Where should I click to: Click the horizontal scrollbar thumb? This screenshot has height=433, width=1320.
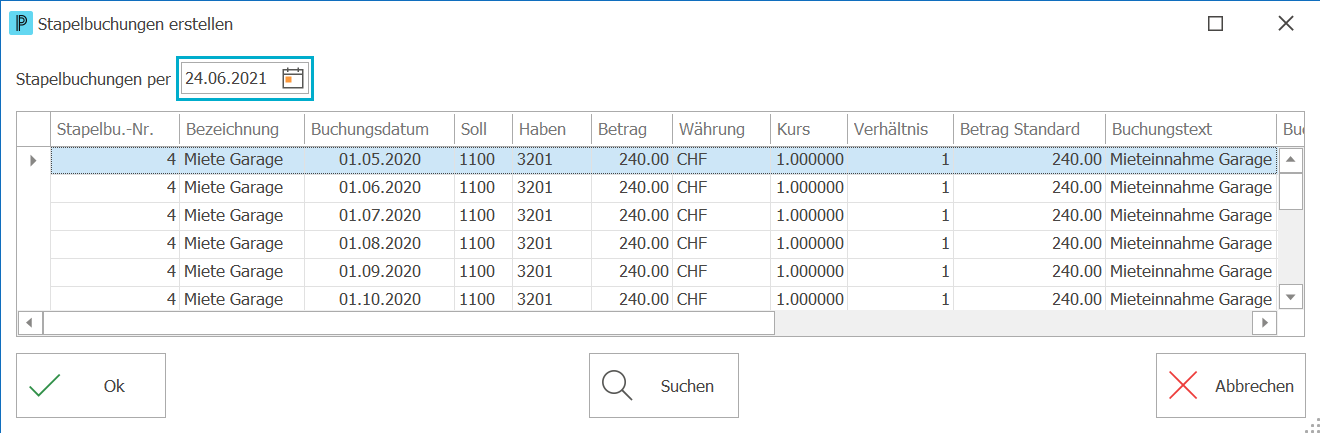point(409,322)
